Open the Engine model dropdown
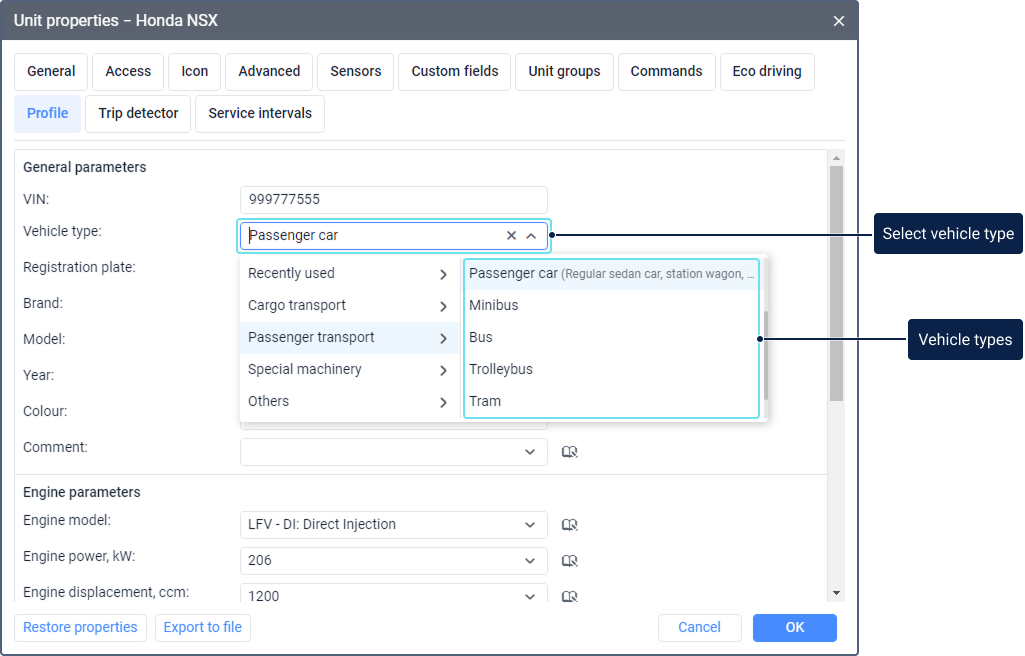 click(x=530, y=525)
